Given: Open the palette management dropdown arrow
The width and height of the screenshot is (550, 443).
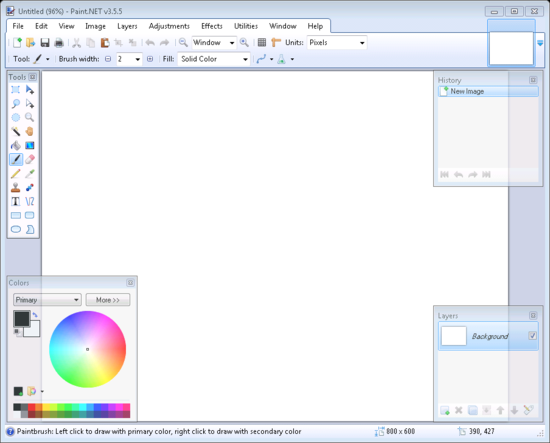Looking at the screenshot, I should coord(42,391).
